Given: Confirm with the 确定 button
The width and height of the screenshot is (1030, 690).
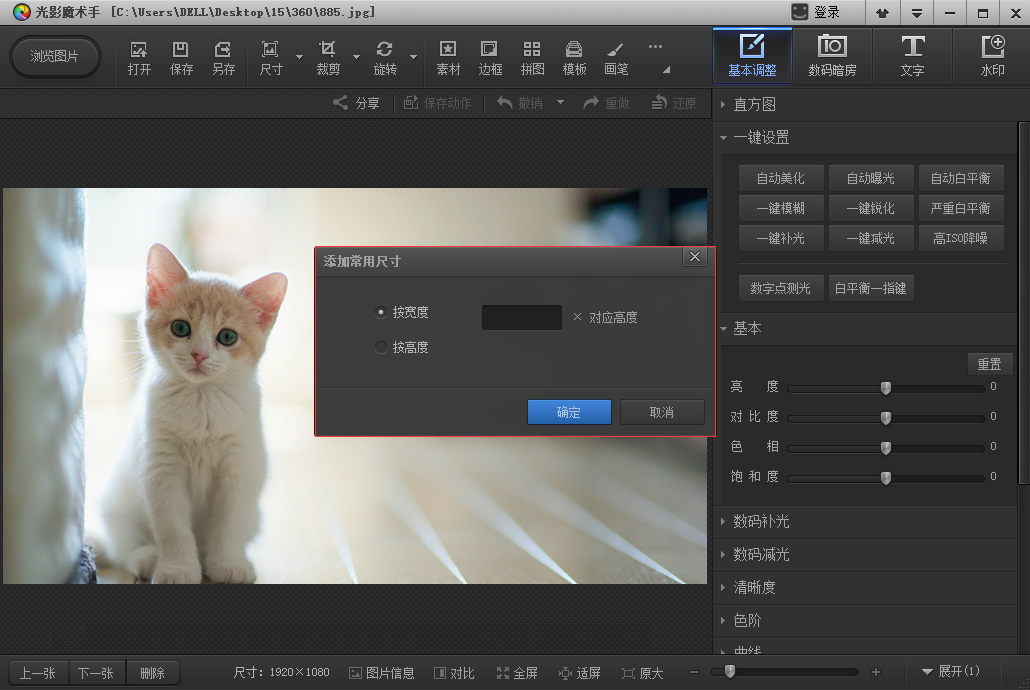Looking at the screenshot, I should click(569, 412).
